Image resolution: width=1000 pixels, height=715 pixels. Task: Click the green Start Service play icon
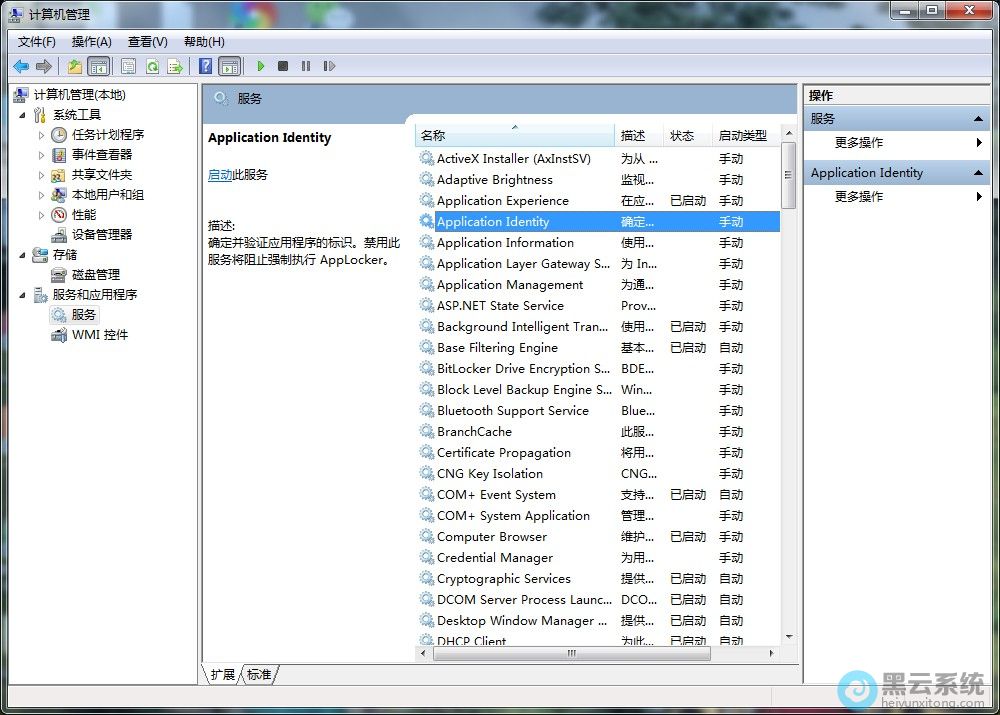point(260,66)
